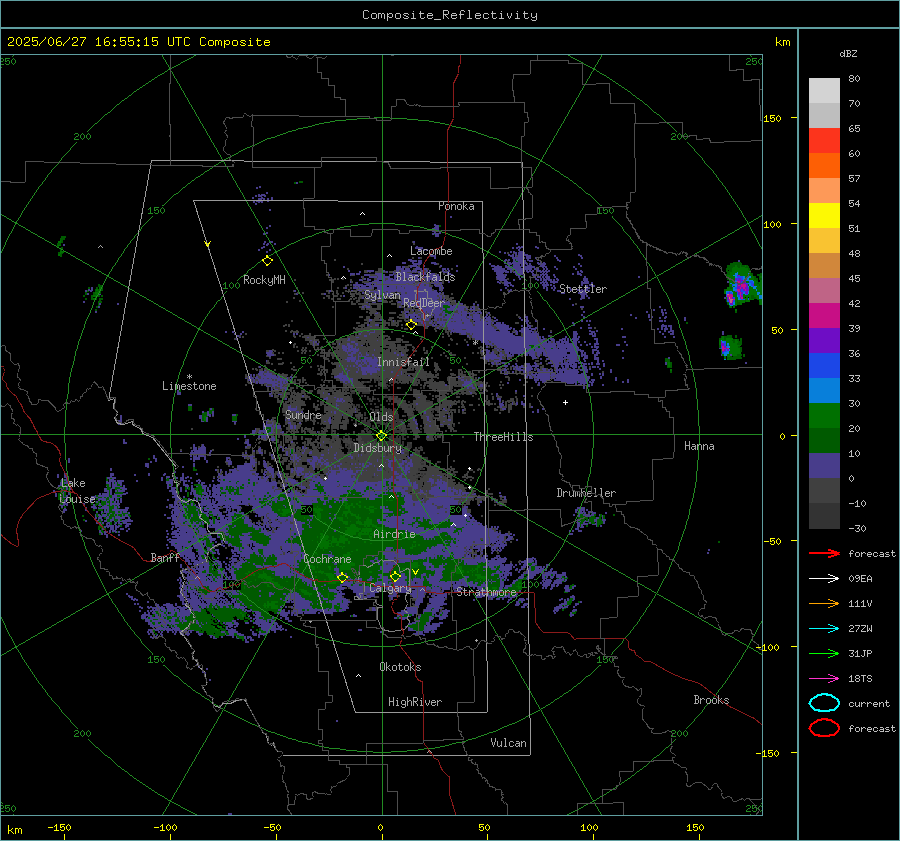
Task: Click the red forecast arrow legend icon
Action: tap(824, 553)
